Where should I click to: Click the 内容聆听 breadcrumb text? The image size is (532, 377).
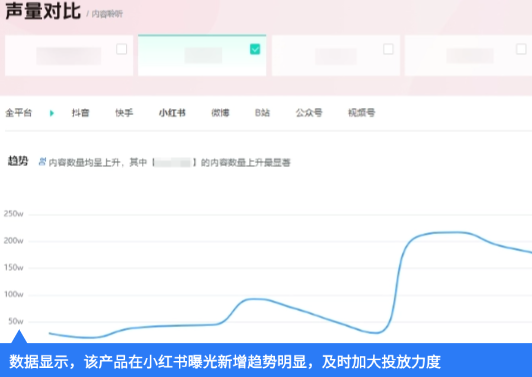(x=107, y=14)
